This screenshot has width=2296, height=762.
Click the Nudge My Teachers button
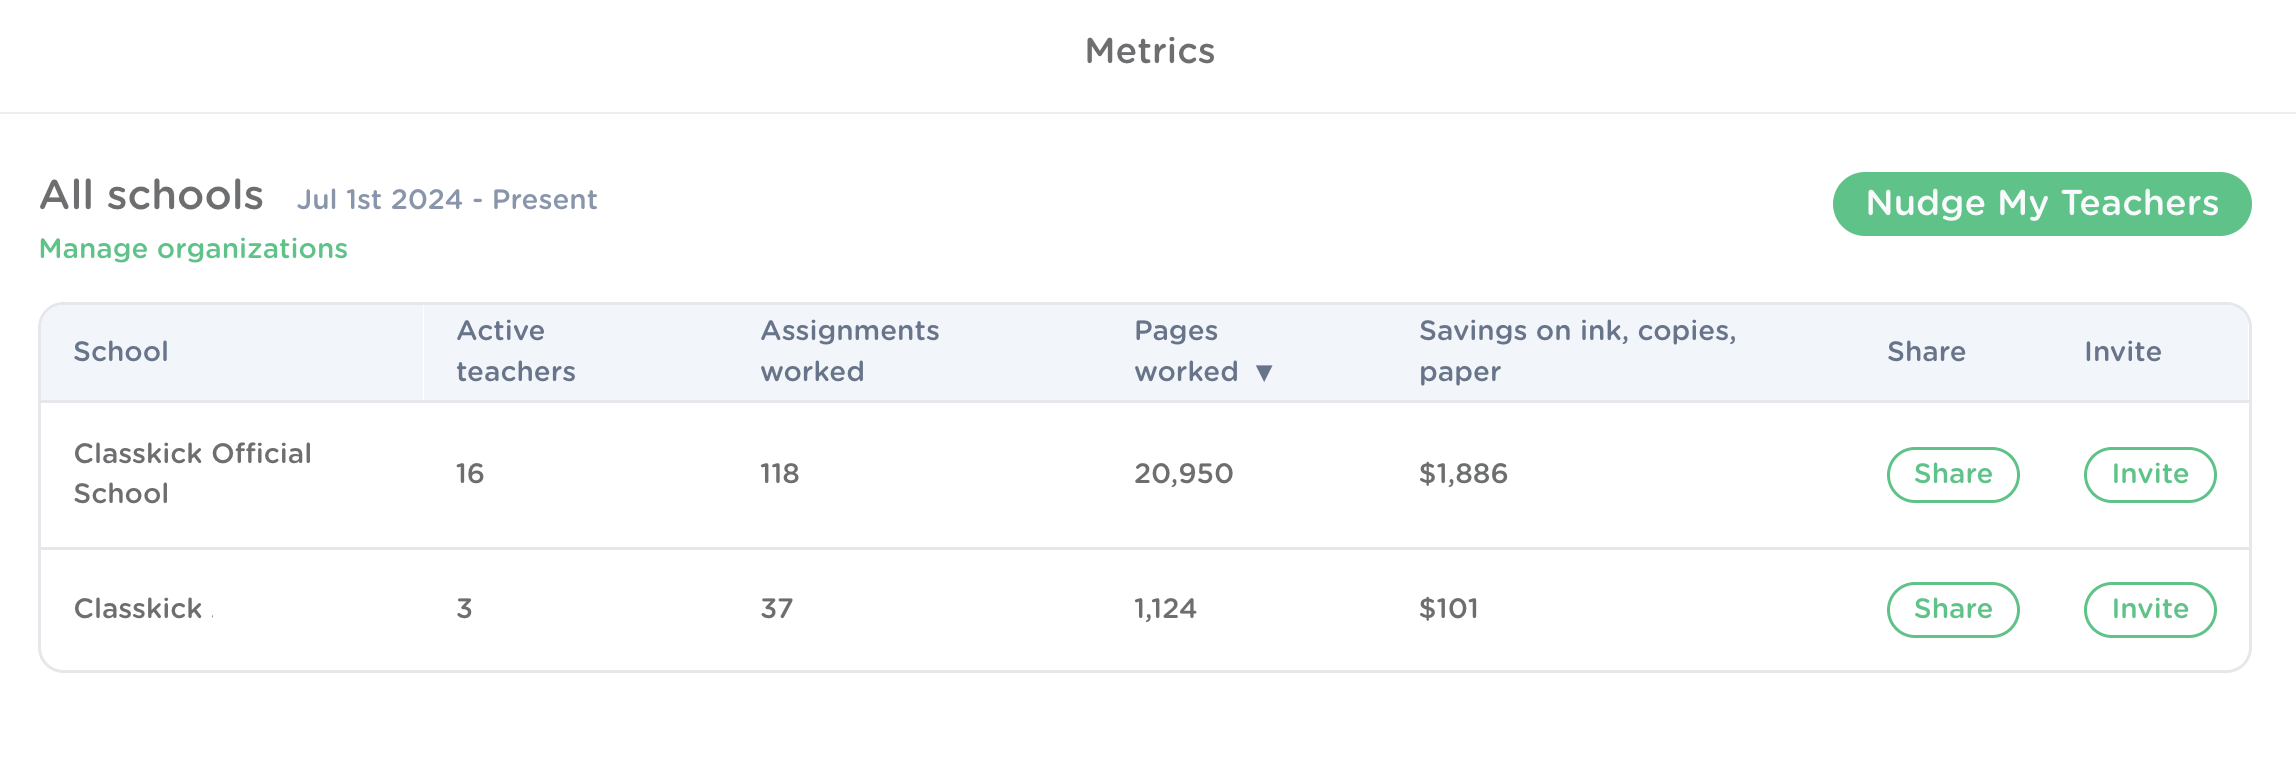coord(2041,203)
